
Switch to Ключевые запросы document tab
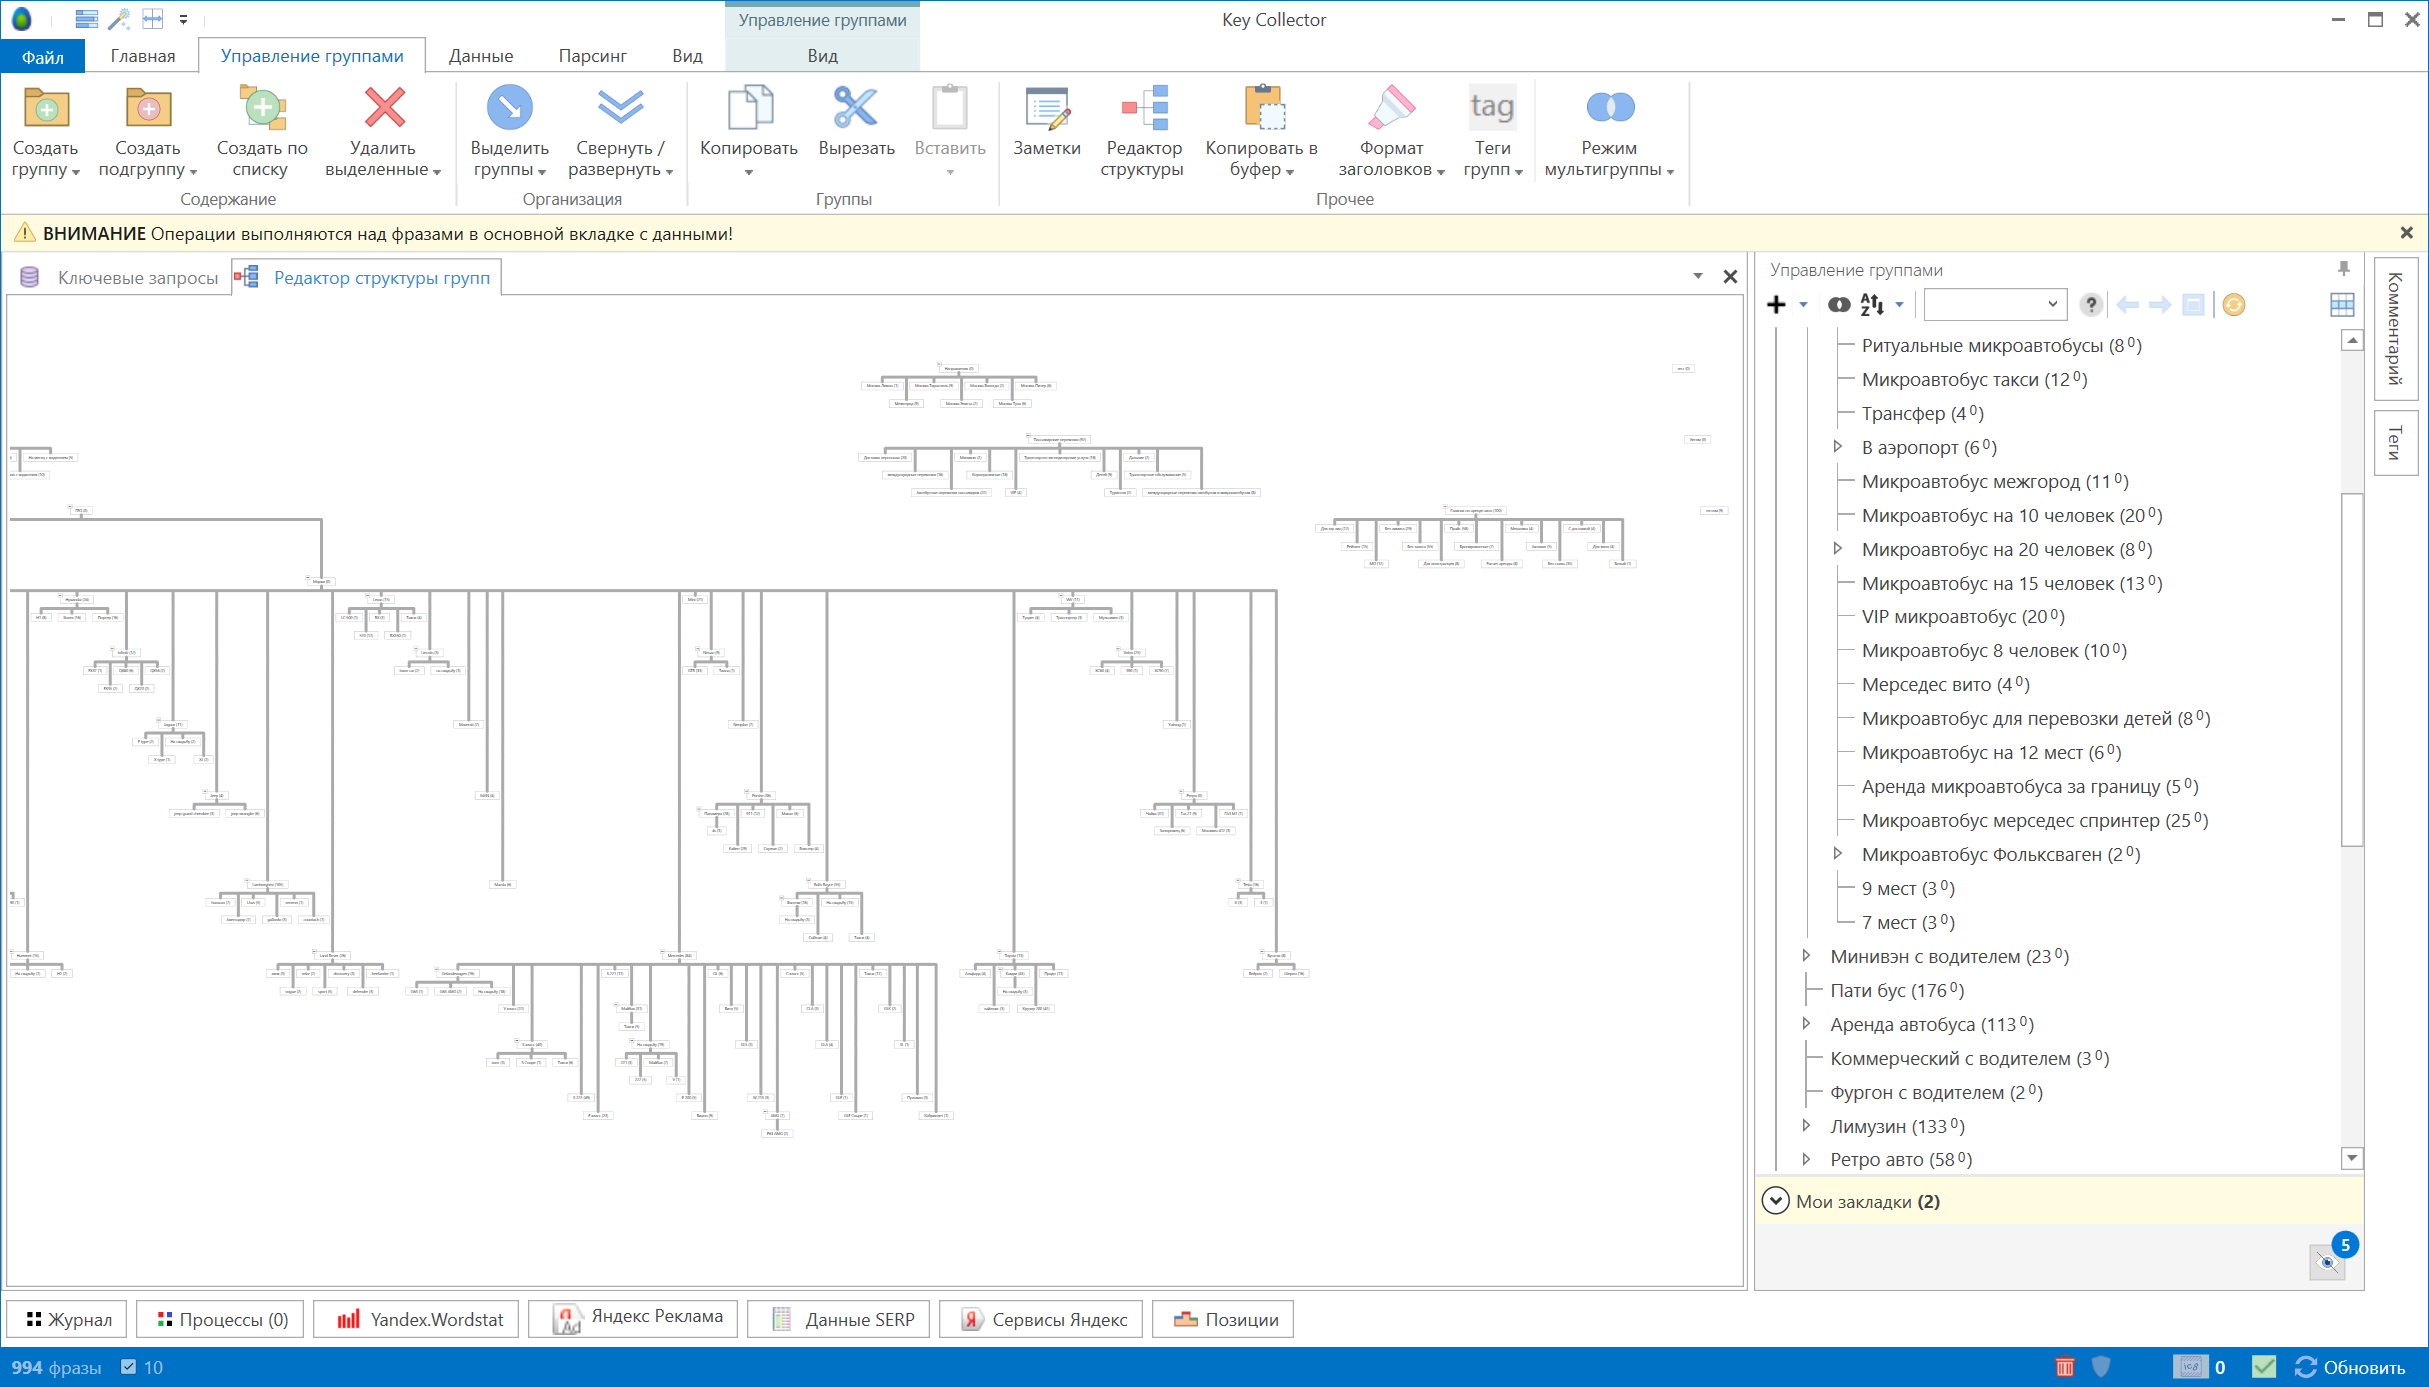[137, 278]
